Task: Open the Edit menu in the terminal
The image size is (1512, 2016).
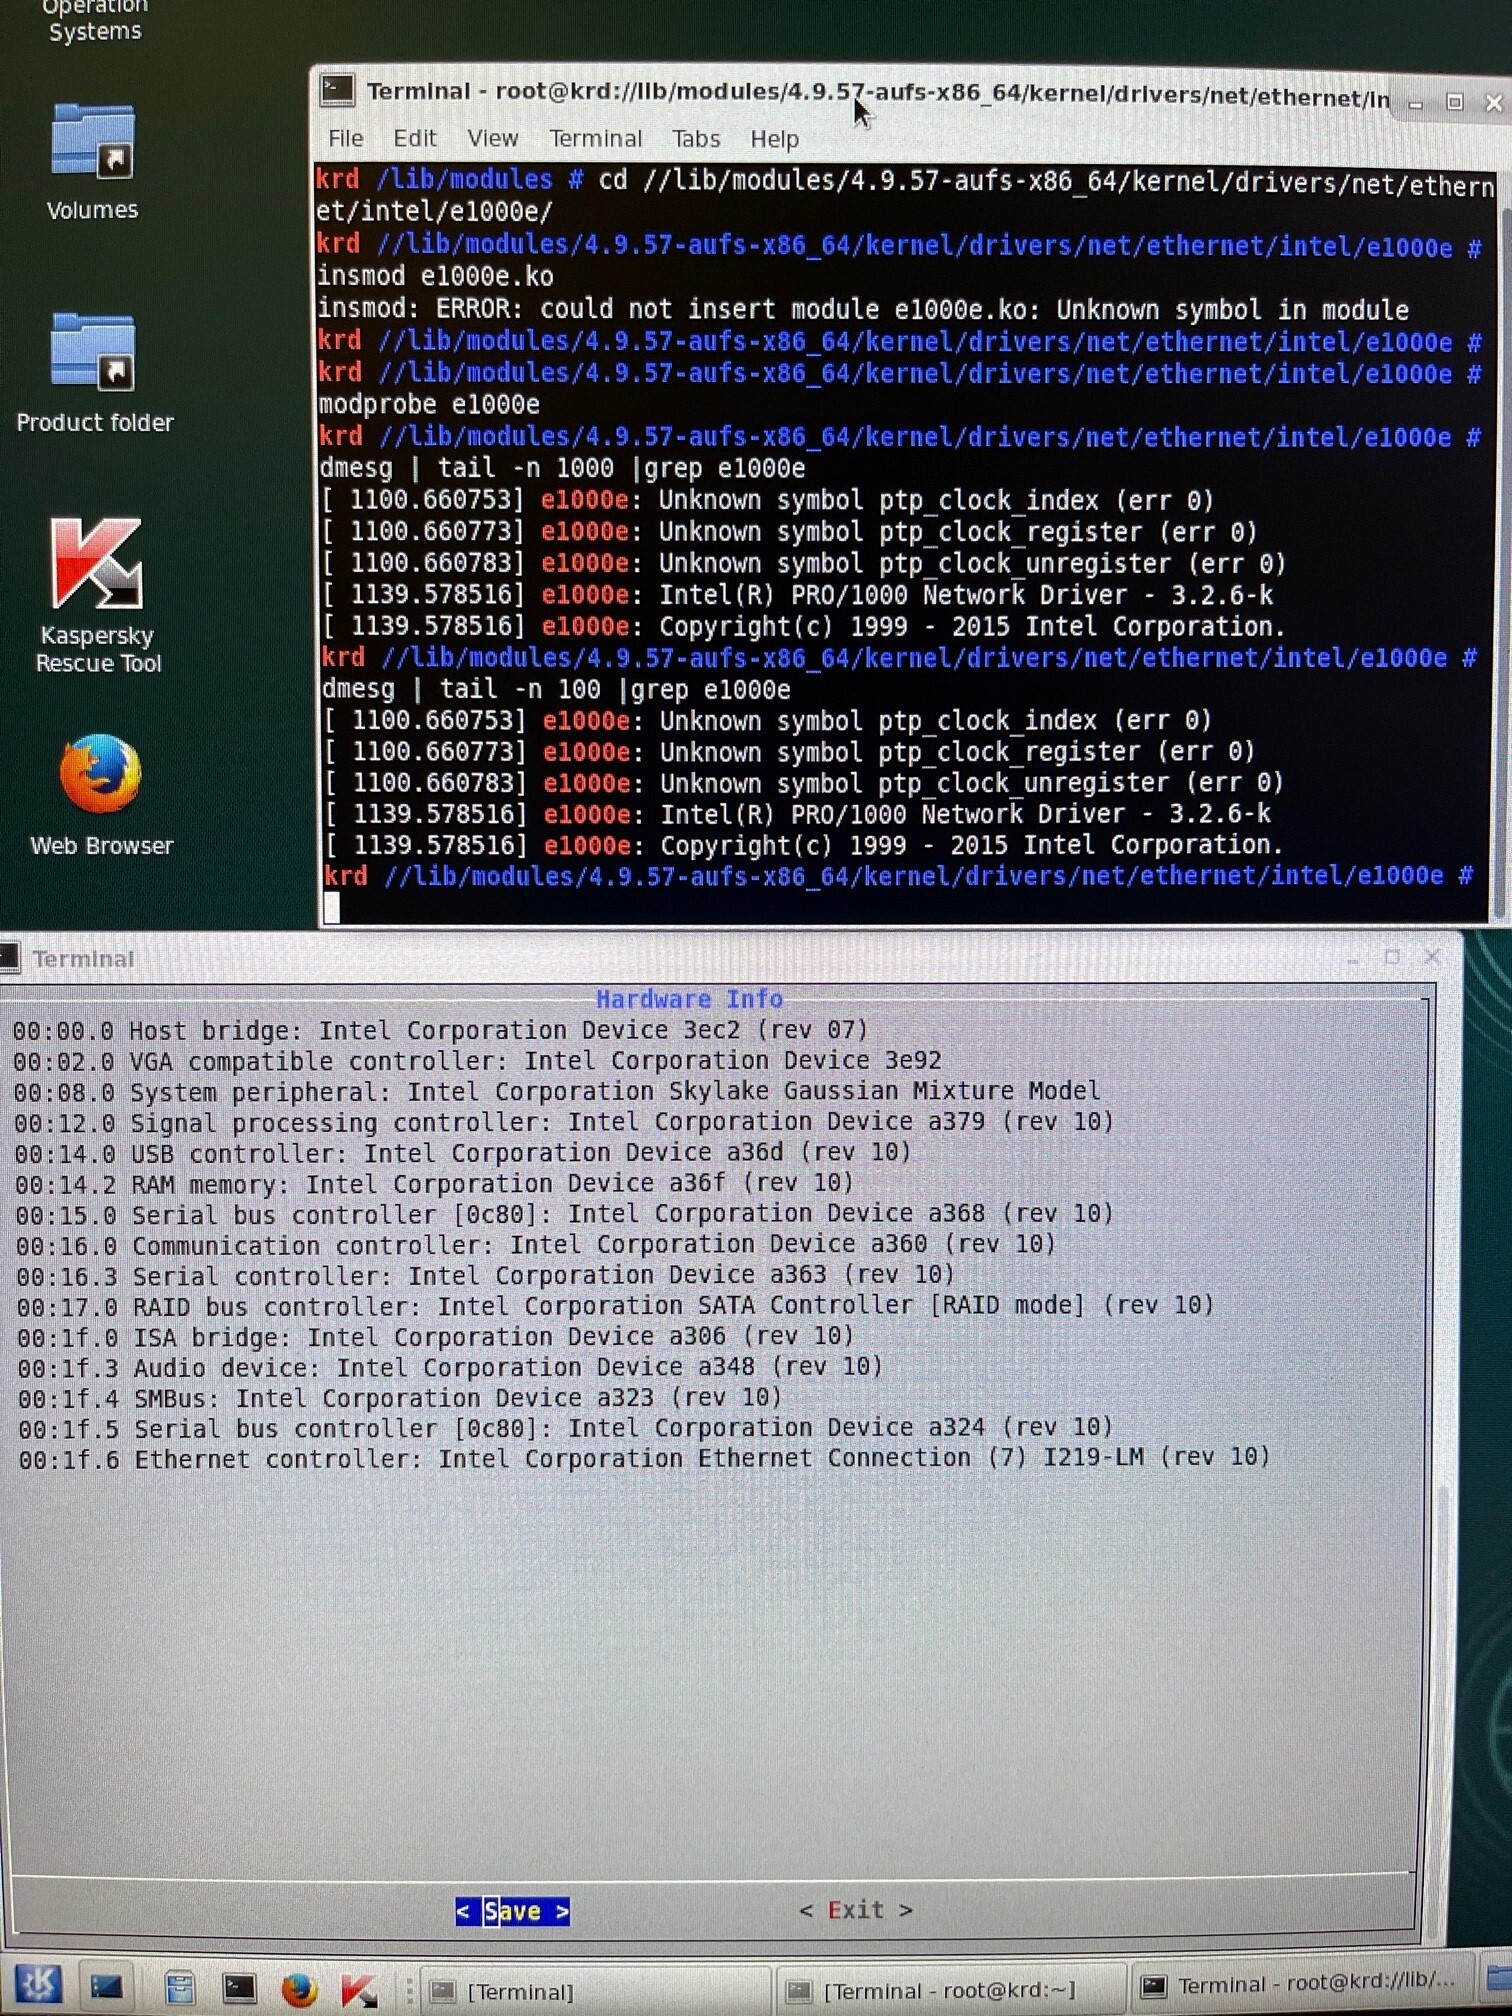Action: 415,138
